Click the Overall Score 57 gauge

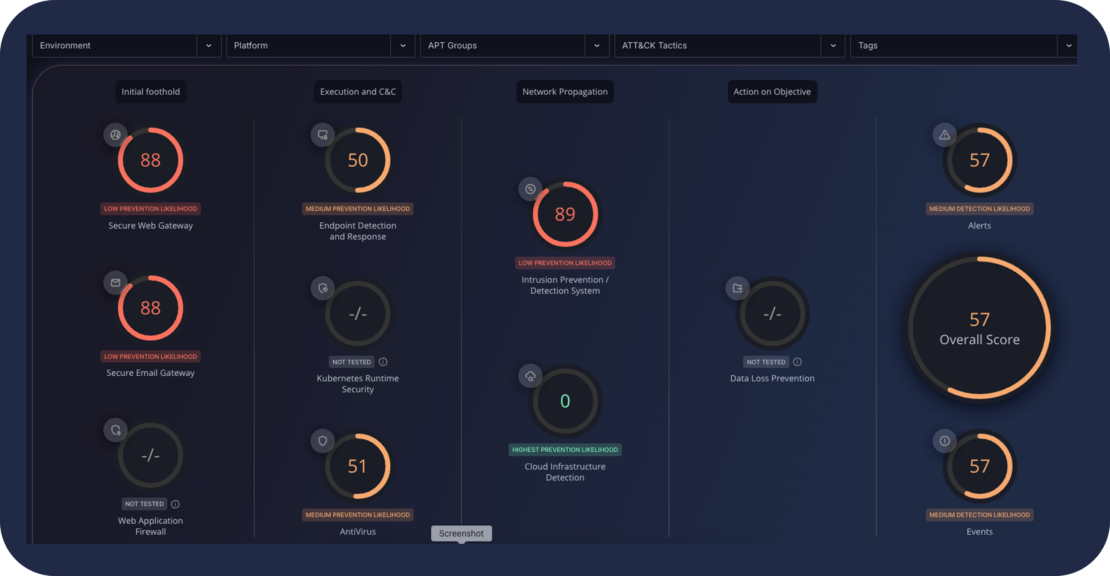tap(980, 328)
